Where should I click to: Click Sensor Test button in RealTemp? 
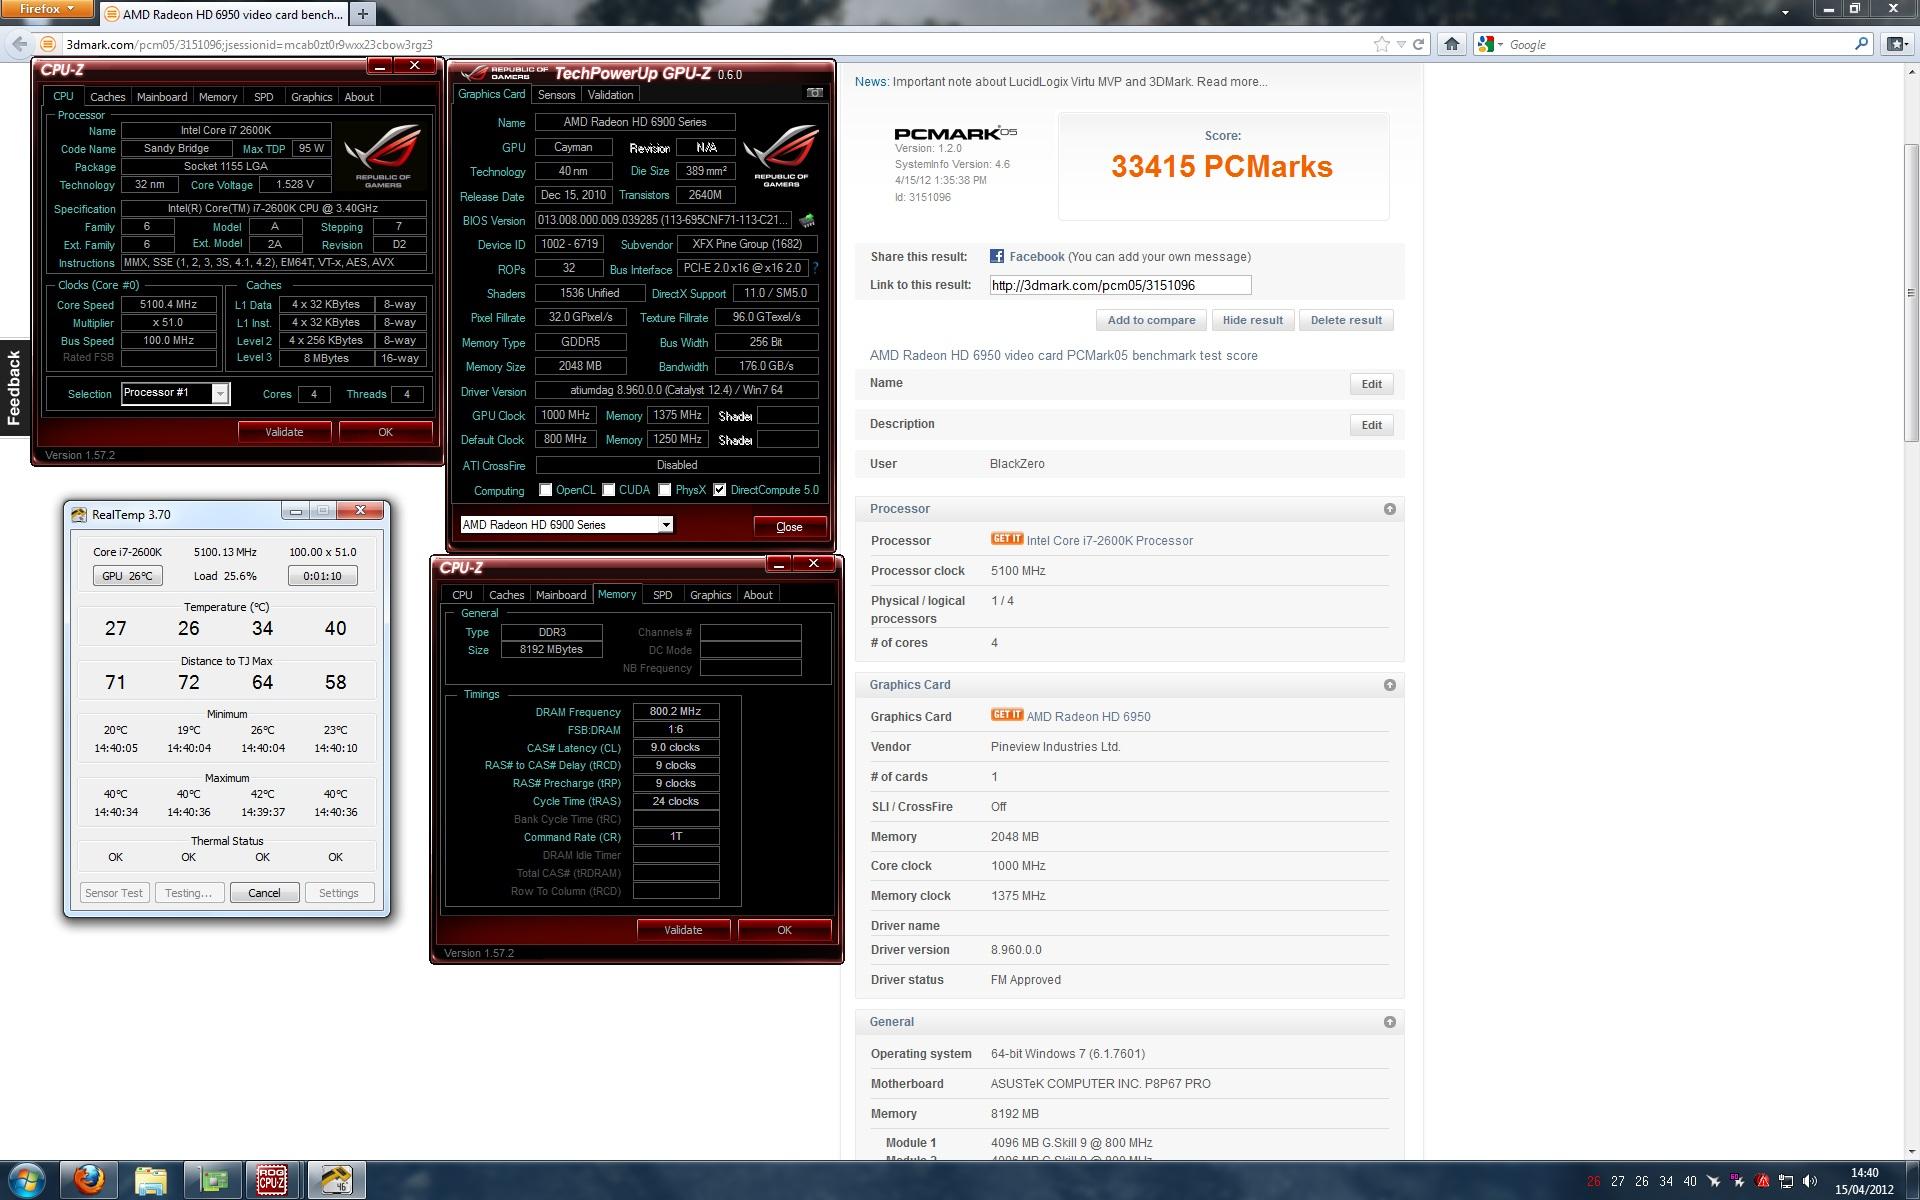click(114, 893)
